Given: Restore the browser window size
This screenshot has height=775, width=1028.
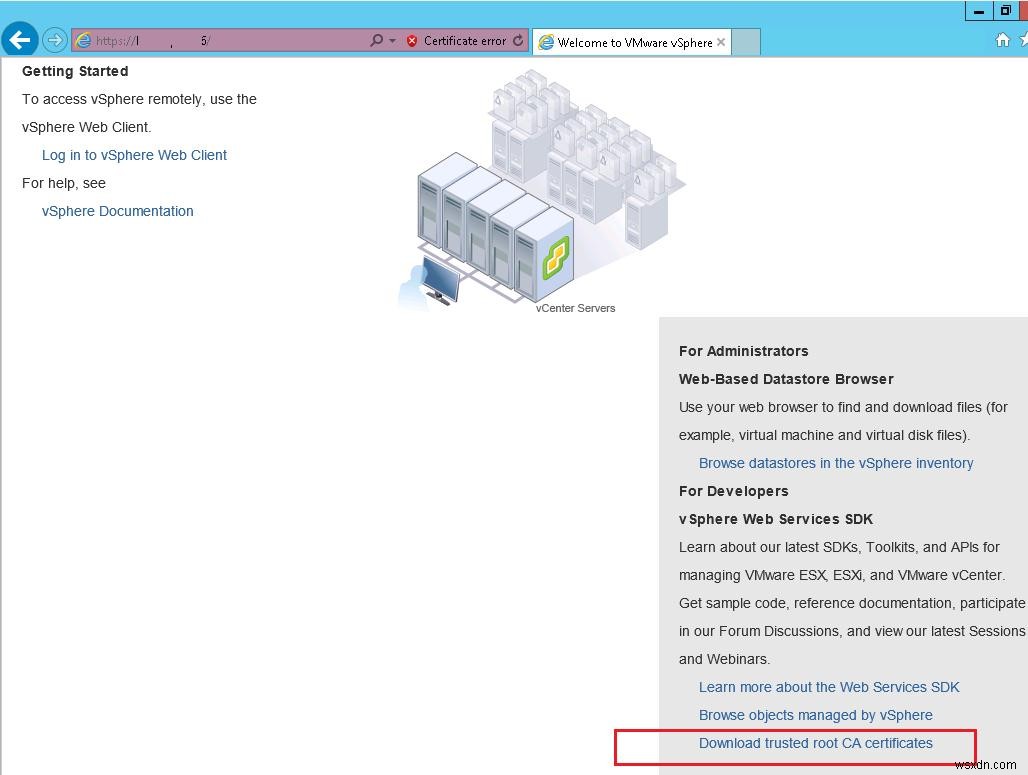Looking at the screenshot, I should click(1005, 10).
